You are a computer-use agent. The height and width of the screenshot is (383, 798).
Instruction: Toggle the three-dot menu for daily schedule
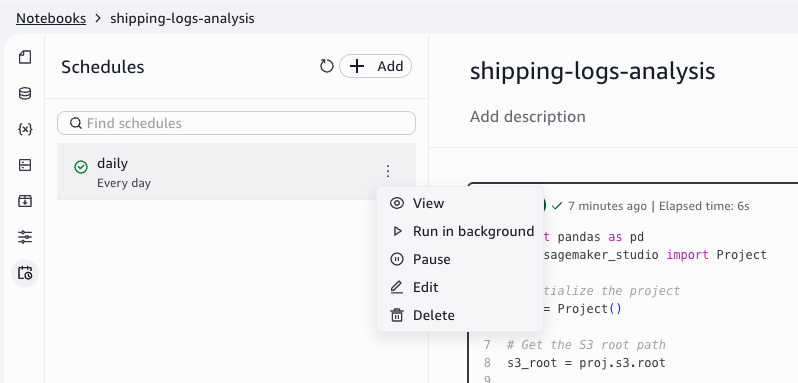388,171
